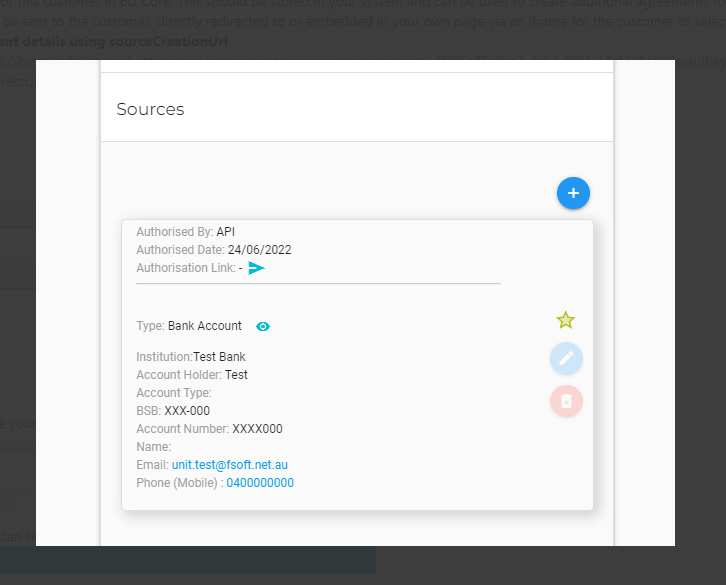Select the Authorisation Link label
The image size is (726, 585).
[x=186, y=268]
